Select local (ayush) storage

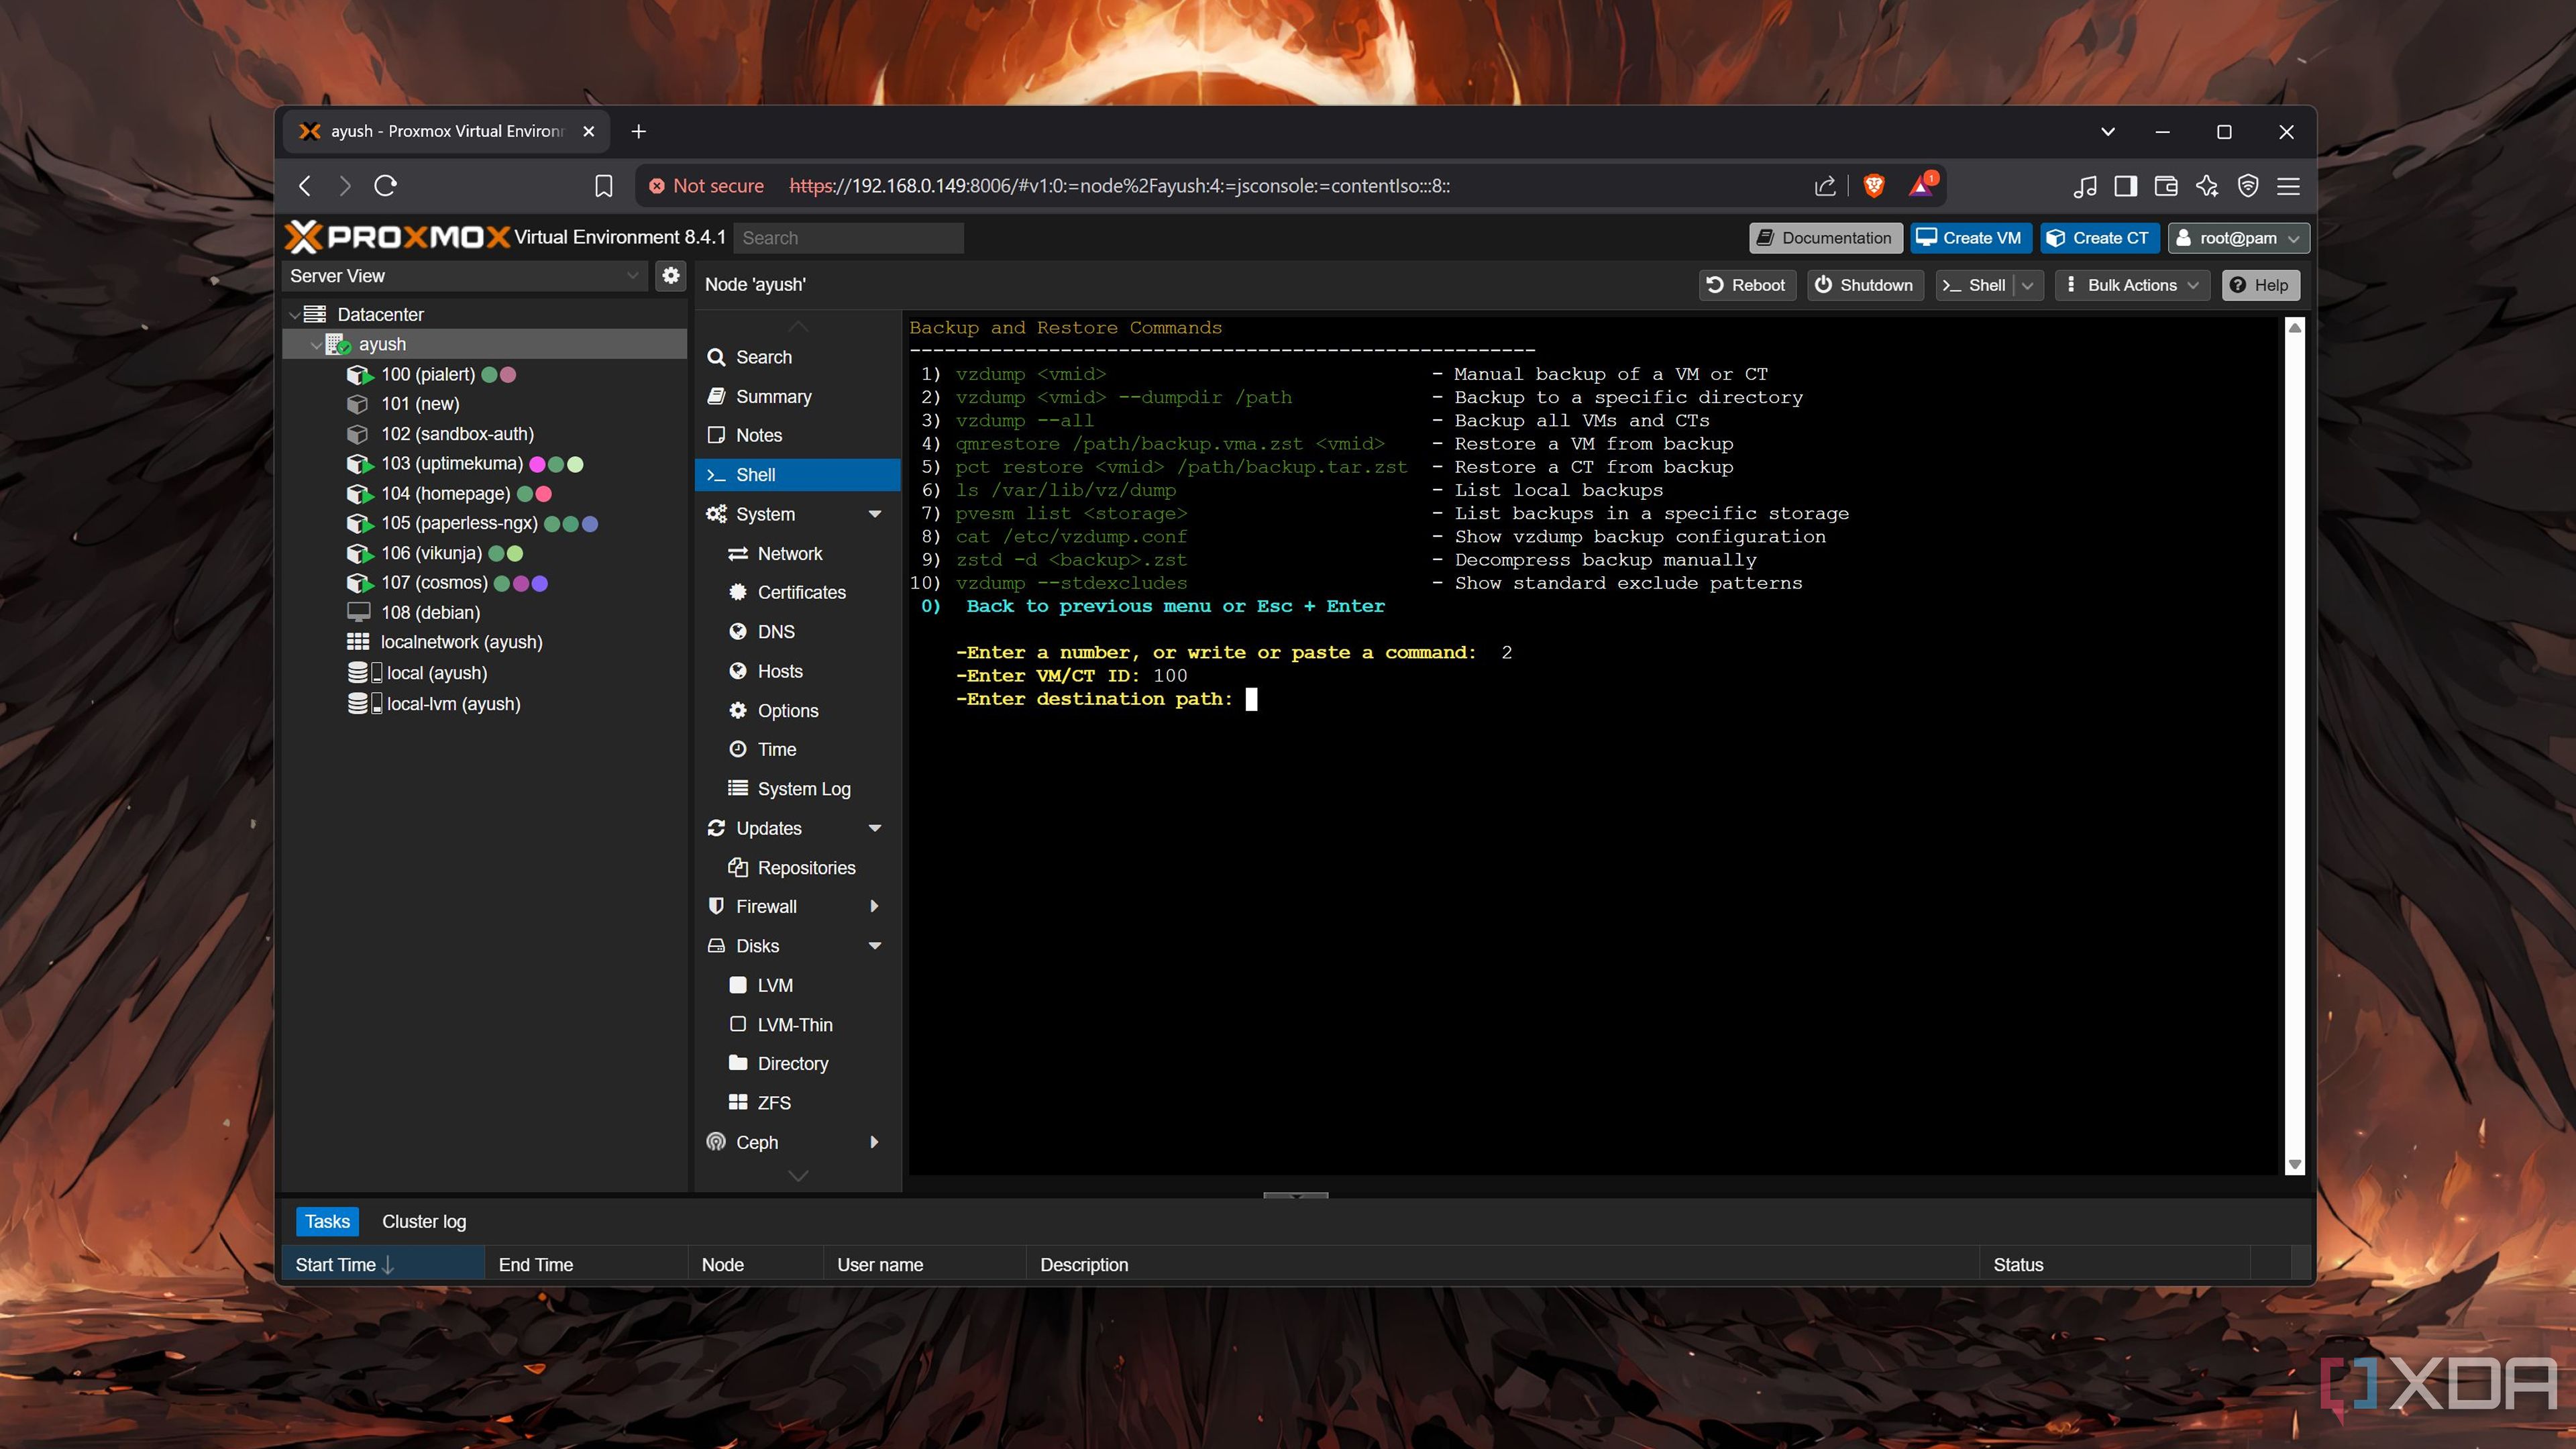pyautogui.click(x=437, y=673)
